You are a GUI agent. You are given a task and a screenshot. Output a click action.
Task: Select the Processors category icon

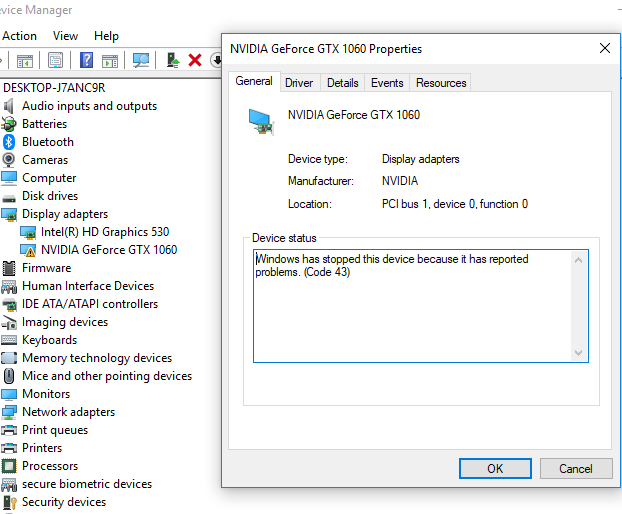[x=9, y=466]
